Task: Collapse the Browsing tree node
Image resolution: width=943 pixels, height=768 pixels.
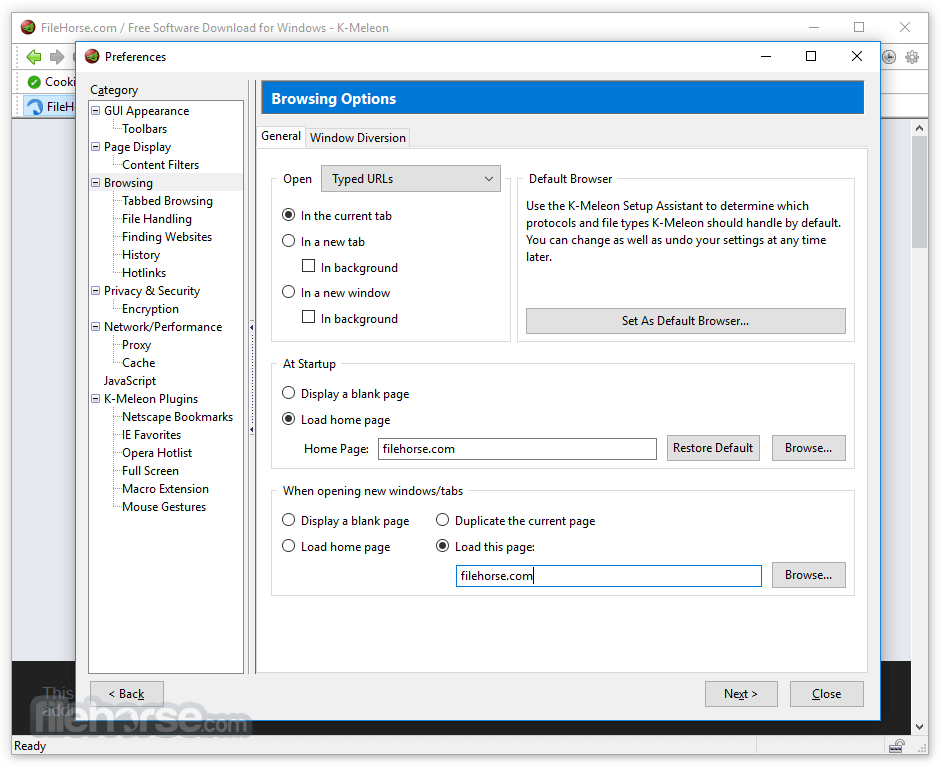Action: tap(96, 182)
